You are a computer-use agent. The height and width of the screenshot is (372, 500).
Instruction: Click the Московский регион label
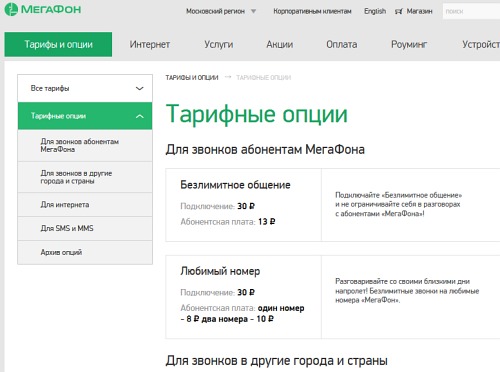215,11
